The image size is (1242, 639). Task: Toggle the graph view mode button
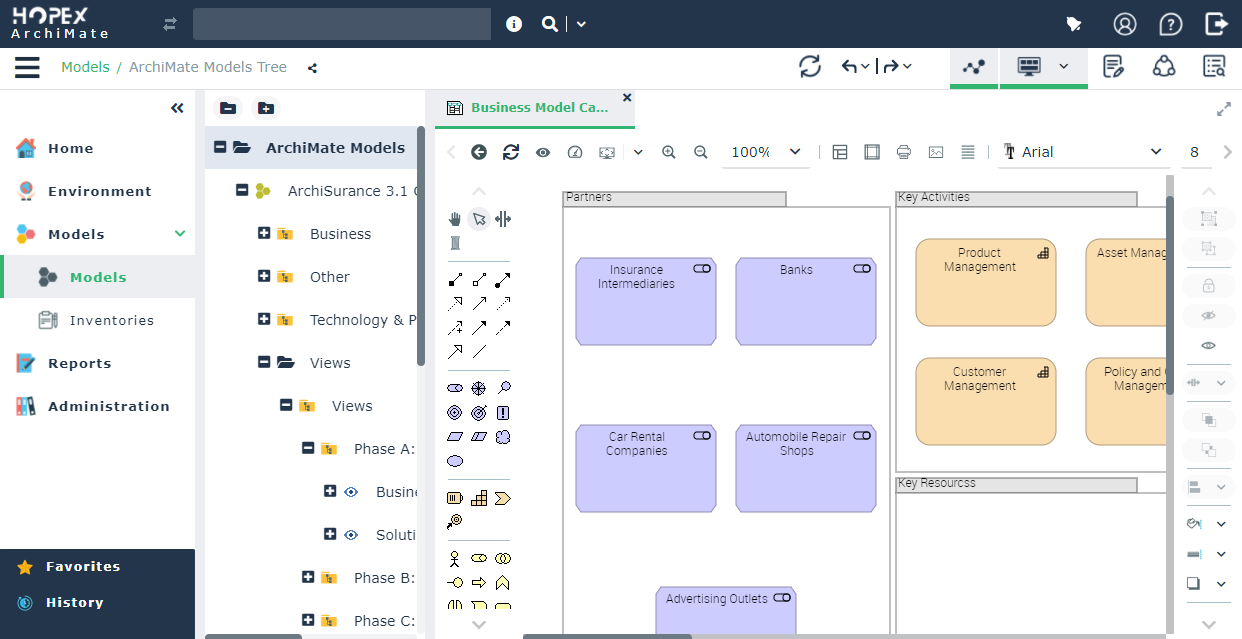(973, 67)
